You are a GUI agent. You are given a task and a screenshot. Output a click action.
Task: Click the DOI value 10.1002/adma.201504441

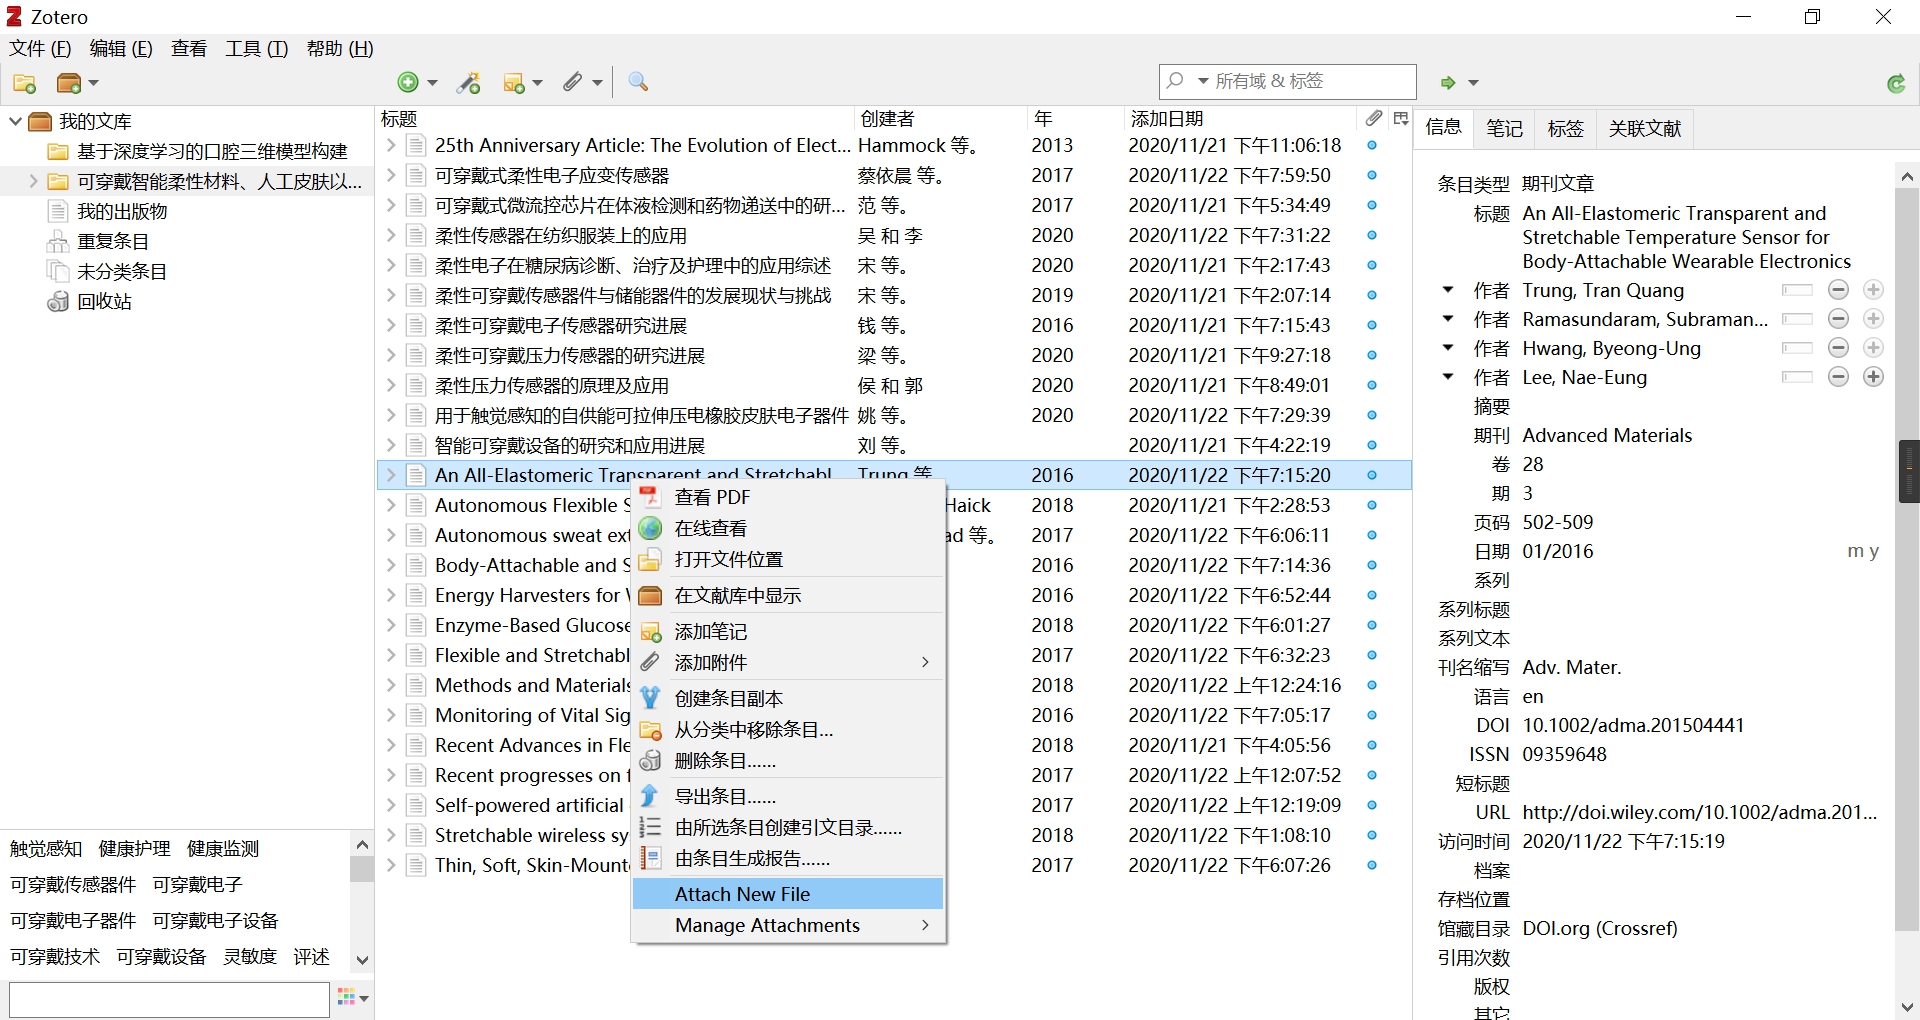tap(1633, 725)
